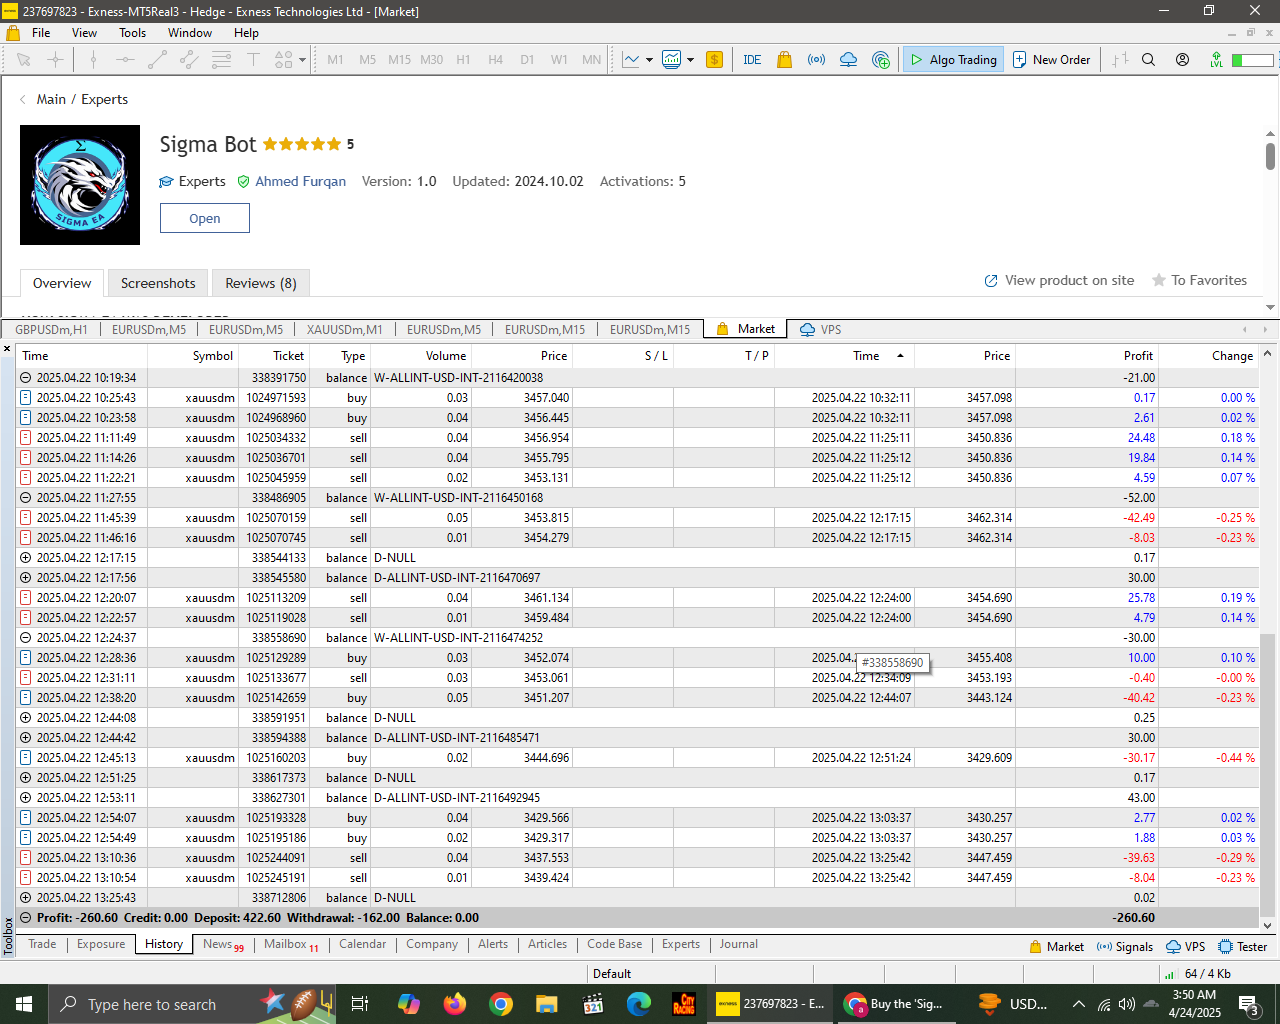
Task: Toggle Algo Trading on or off
Action: click(x=953, y=60)
